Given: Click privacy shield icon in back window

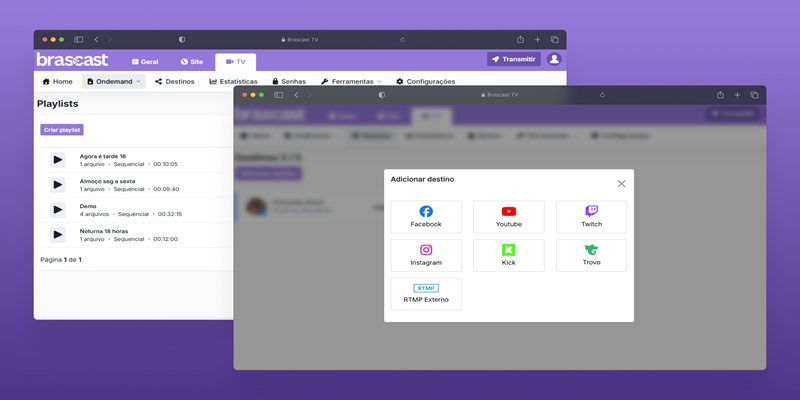Looking at the screenshot, I should (x=182, y=39).
